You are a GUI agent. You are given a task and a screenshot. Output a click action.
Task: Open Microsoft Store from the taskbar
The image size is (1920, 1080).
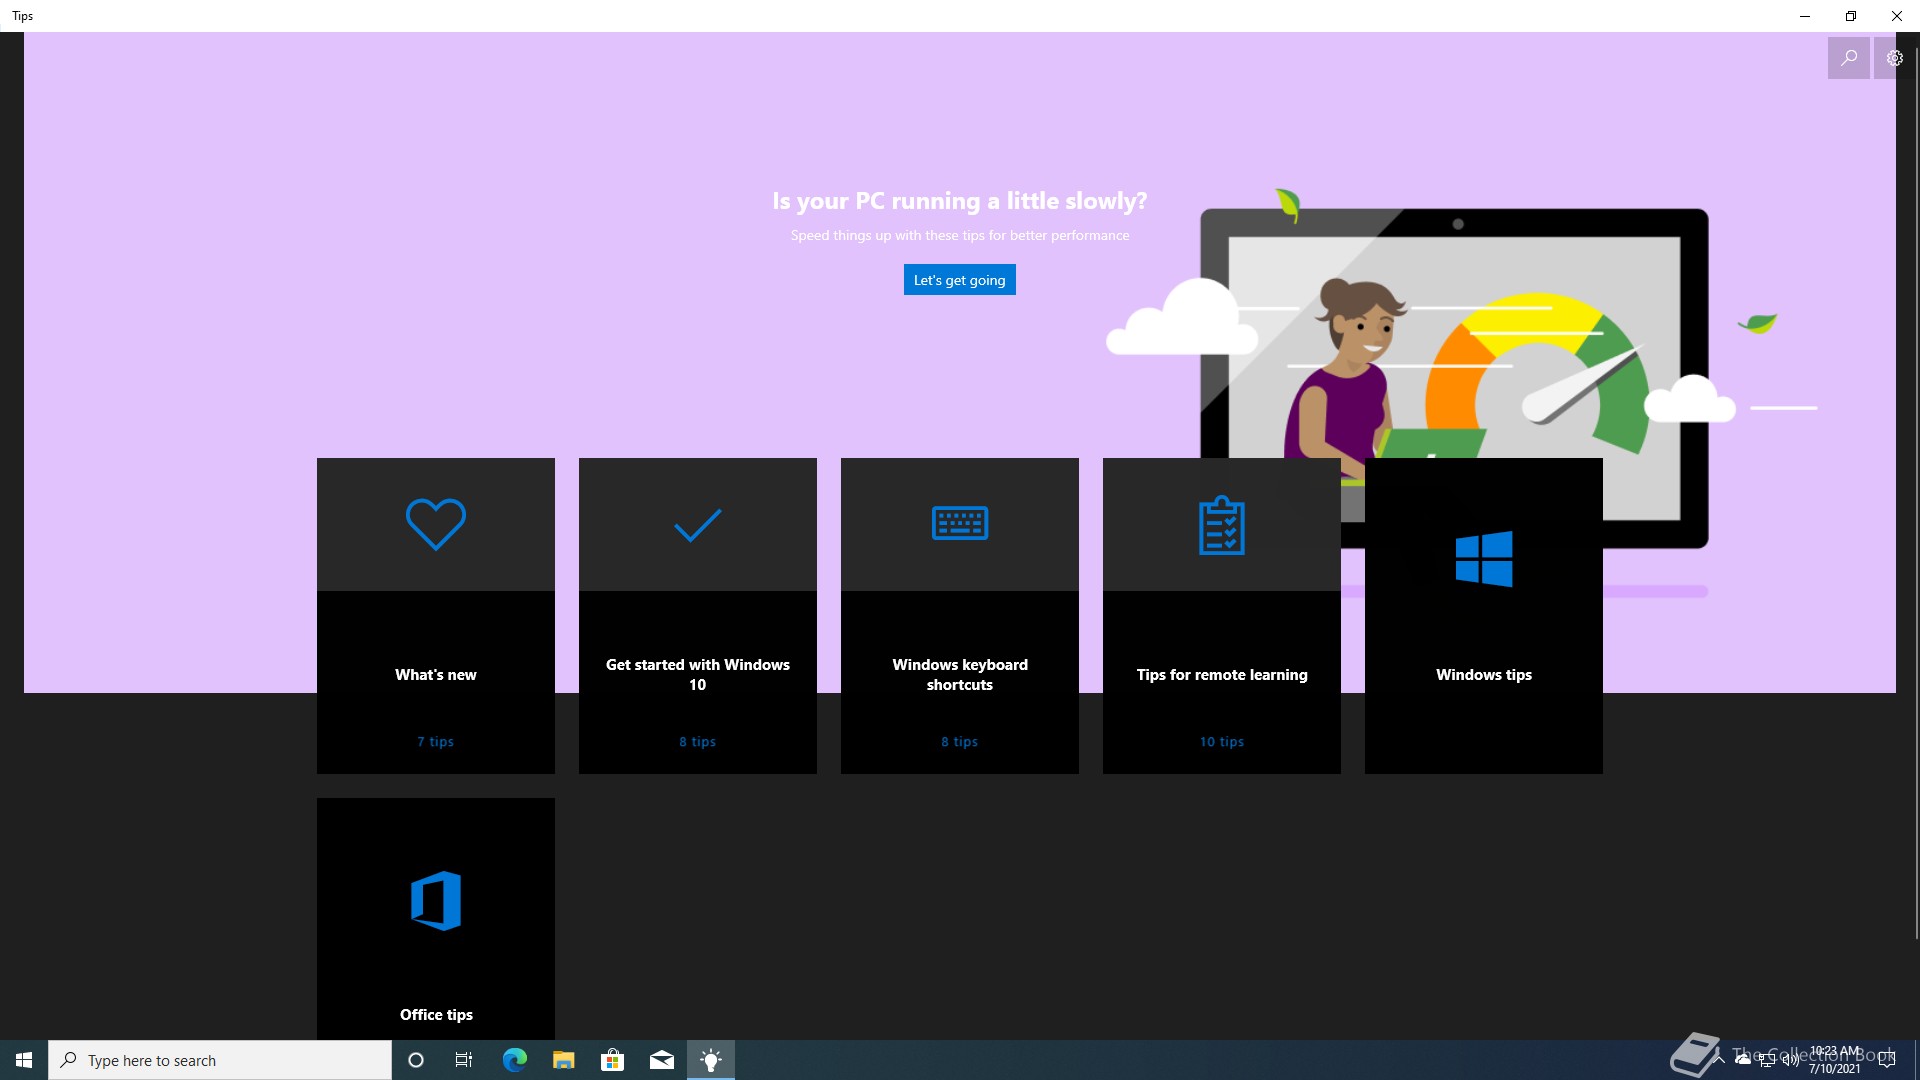[612, 1060]
